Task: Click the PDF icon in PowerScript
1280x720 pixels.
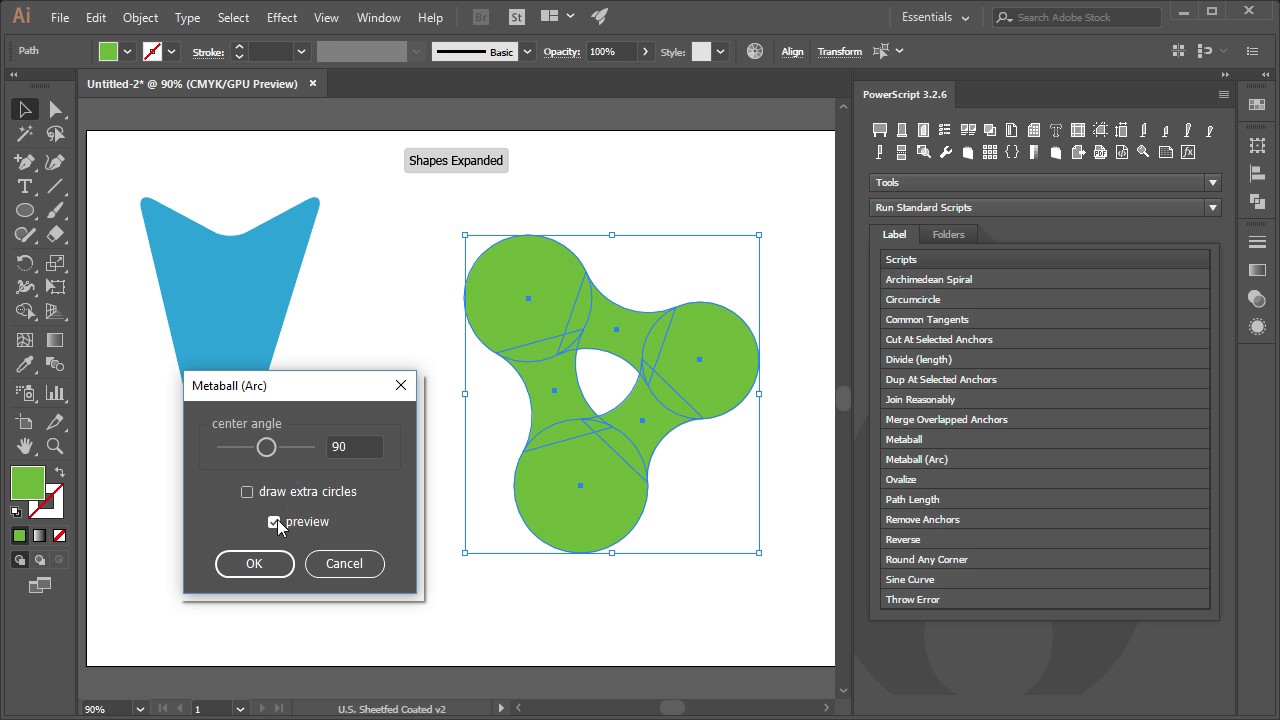Action: coord(1100,152)
